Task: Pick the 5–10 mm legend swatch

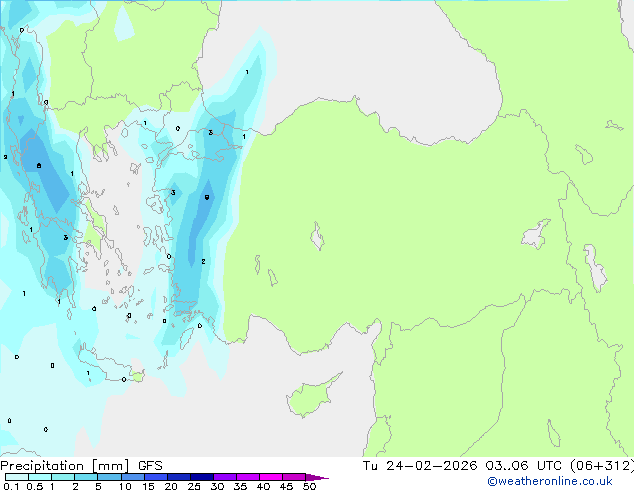Action: 109,477
